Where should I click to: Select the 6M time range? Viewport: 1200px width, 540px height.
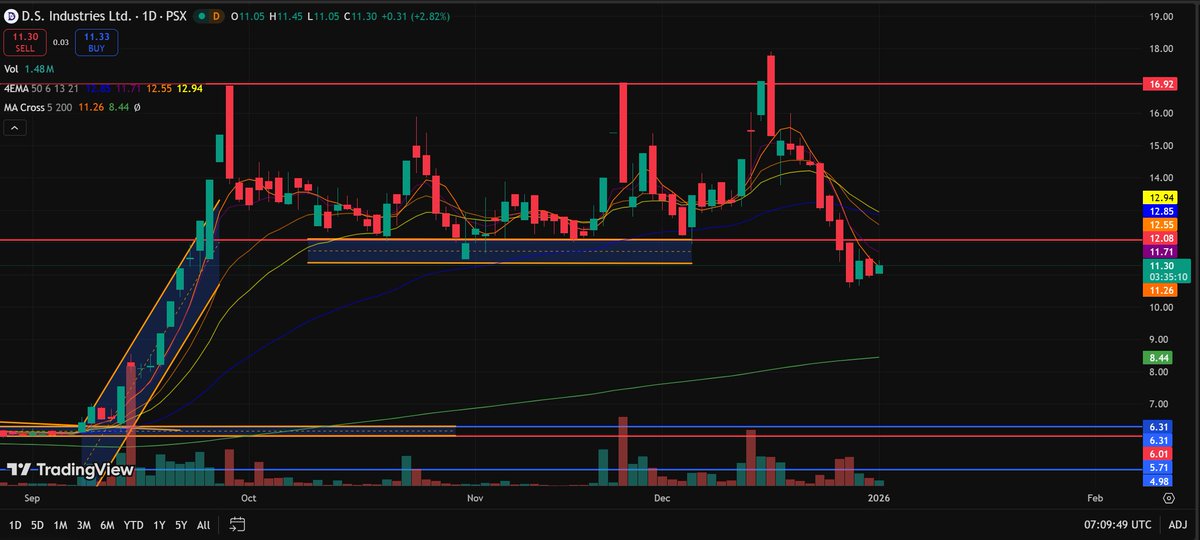coord(107,524)
